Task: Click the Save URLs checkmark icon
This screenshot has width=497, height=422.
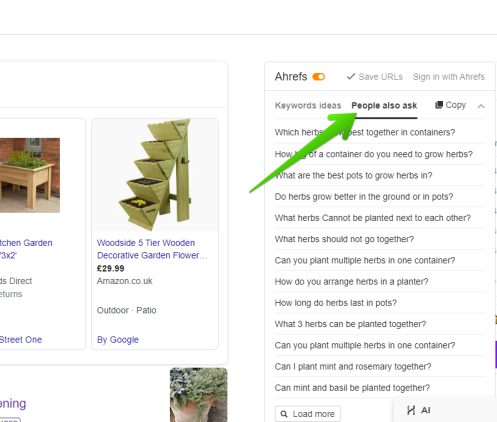Action: (x=351, y=77)
